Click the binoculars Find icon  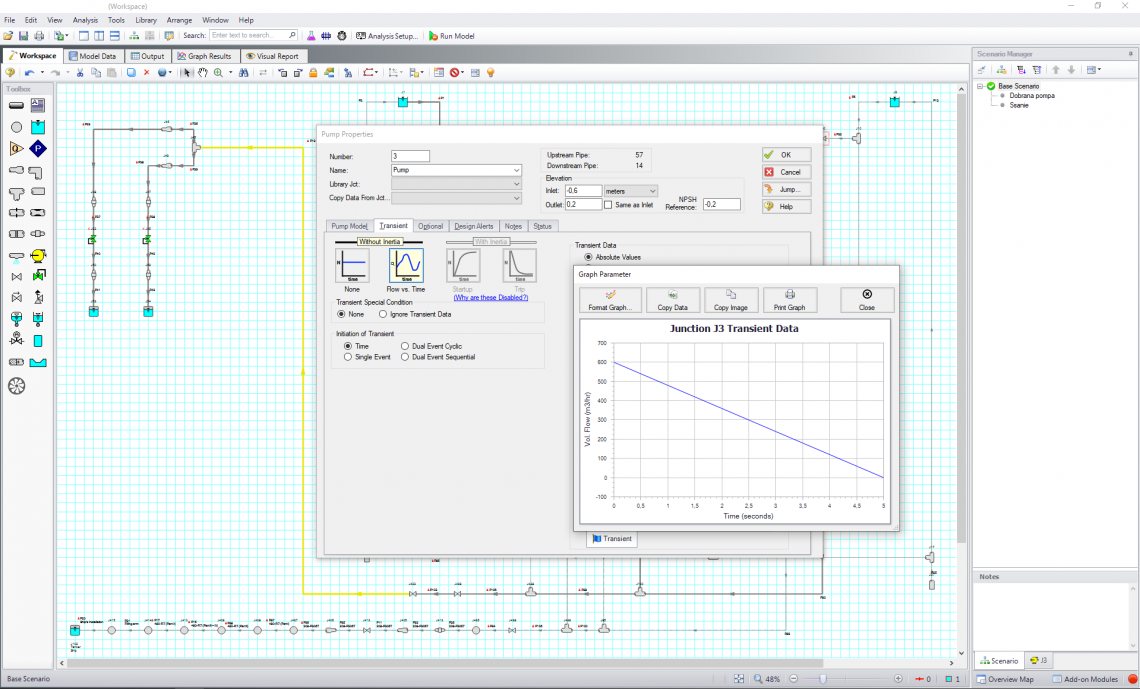click(x=243, y=72)
